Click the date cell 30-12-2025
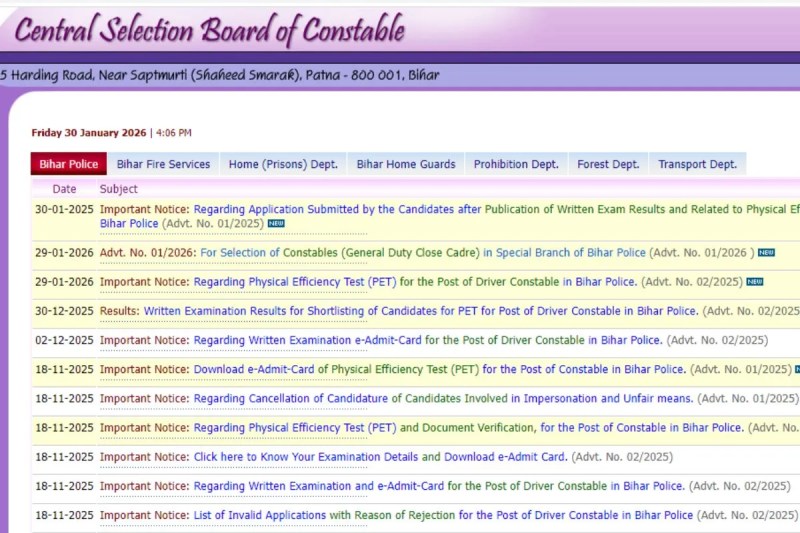Image resolution: width=800 pixels, height=533 pixels. [64, 311]
